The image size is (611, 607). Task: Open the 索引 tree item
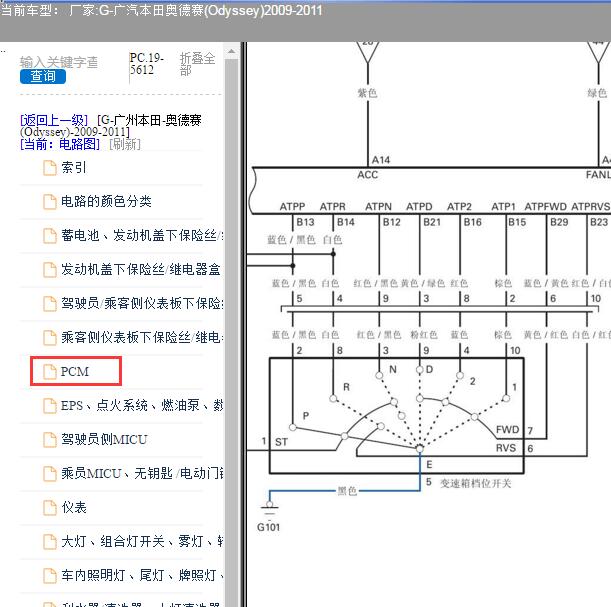click(x=74, y=168)
